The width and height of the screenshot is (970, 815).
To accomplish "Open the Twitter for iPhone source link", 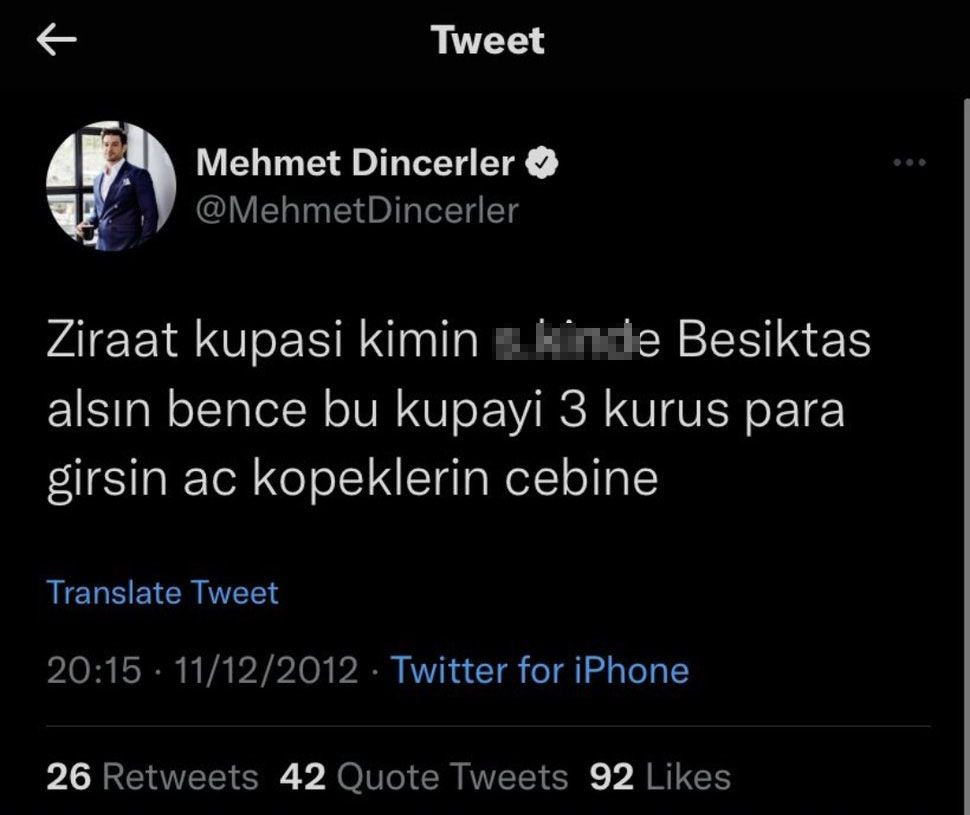I will pos(540,670).
